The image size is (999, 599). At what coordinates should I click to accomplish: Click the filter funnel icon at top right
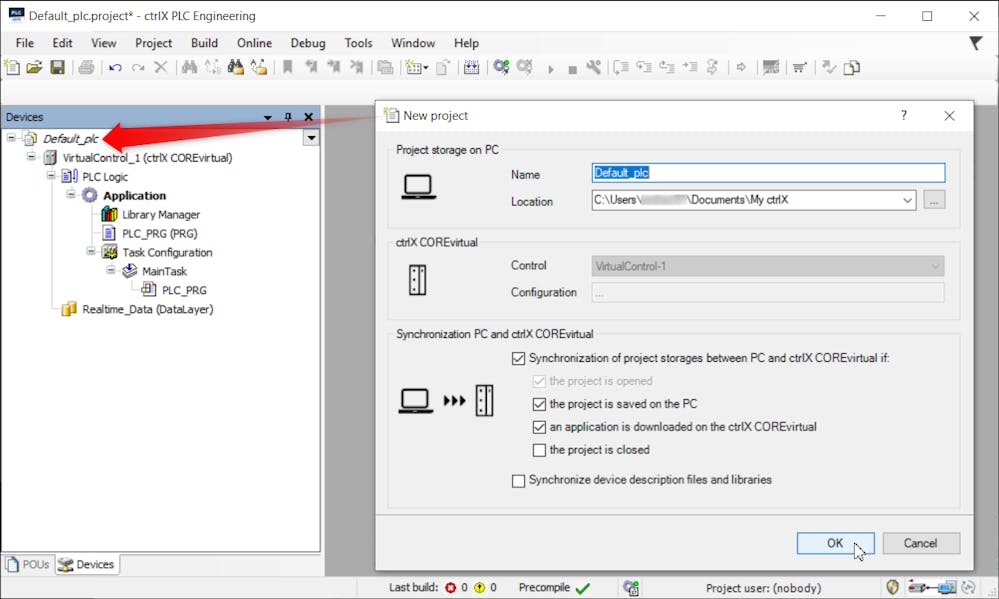[x=975, y=43]
